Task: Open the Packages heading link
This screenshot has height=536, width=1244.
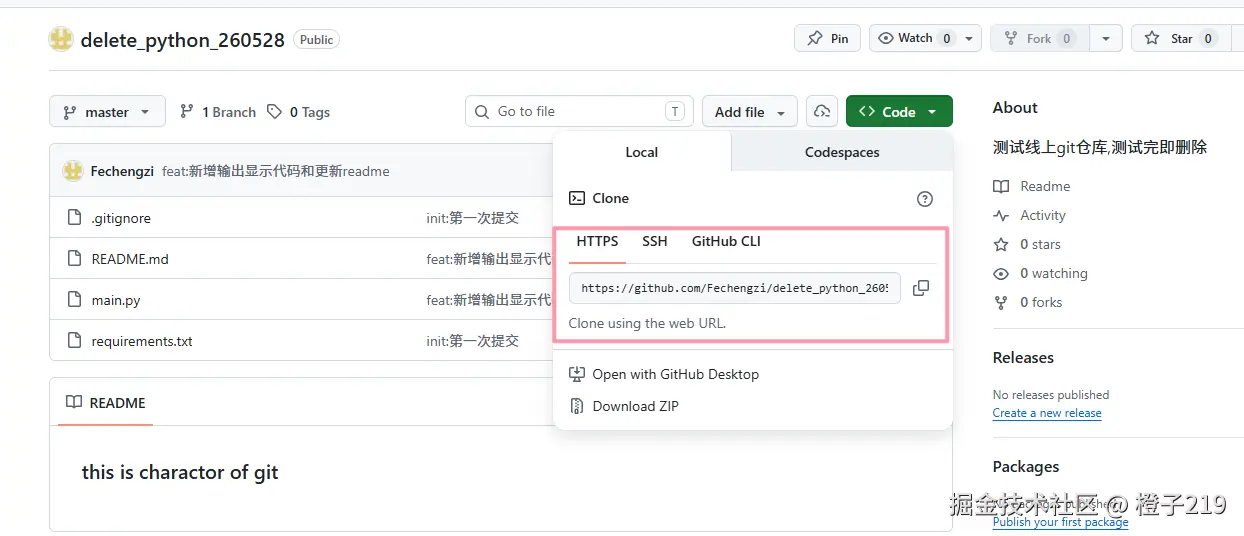Action: click(1026, 467)
